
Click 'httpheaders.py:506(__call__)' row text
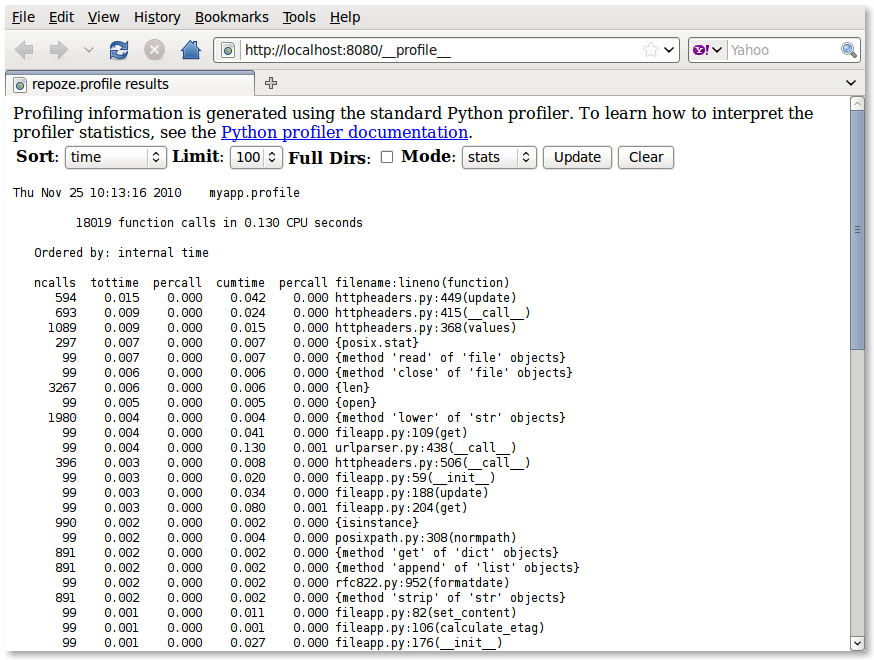(432, 463)
